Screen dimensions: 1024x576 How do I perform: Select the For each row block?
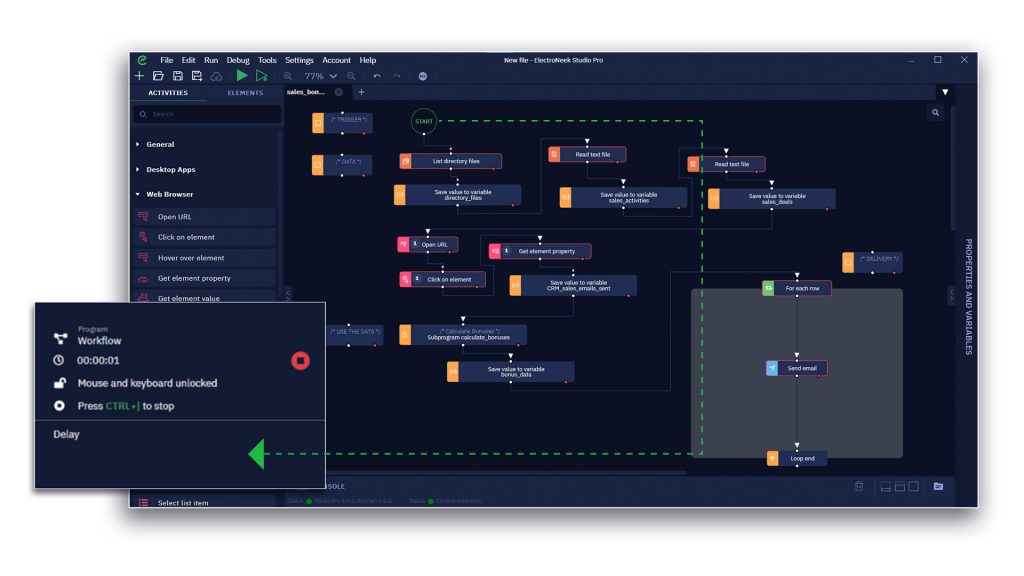[x=797, y=288]
